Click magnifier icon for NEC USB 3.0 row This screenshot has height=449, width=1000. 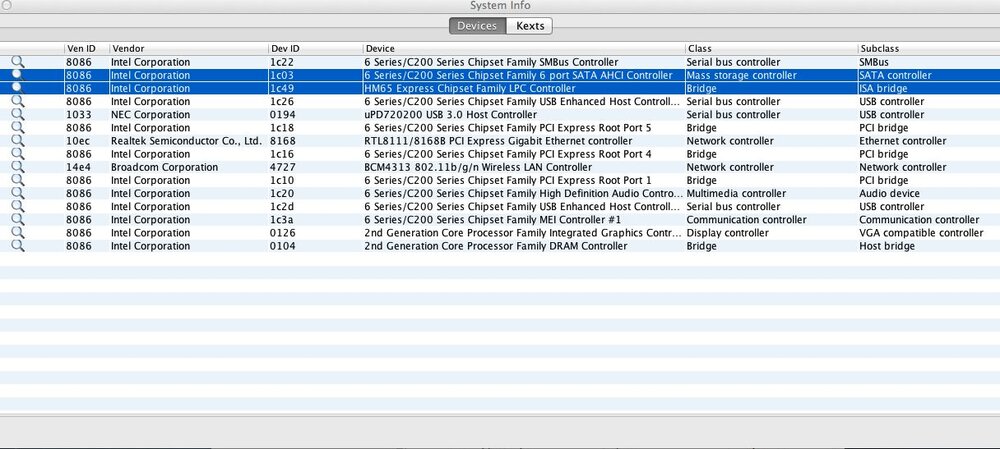click(17, 115)
